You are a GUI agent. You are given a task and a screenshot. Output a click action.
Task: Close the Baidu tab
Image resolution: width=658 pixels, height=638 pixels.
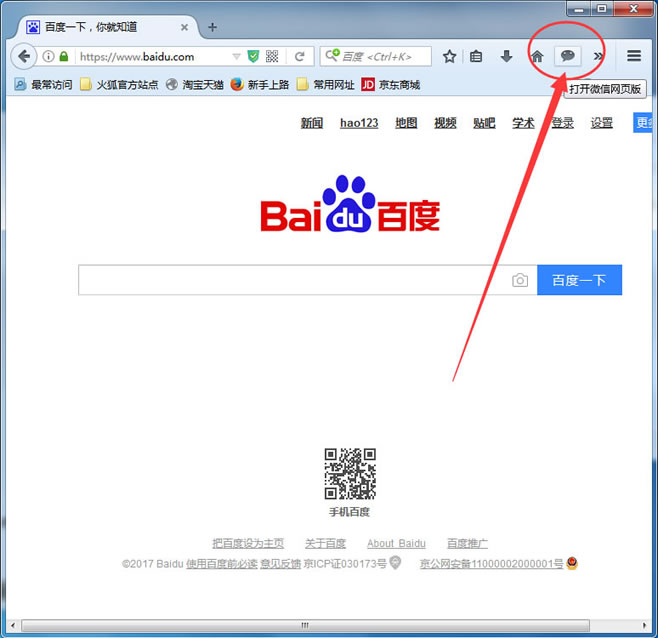point(184,27)
